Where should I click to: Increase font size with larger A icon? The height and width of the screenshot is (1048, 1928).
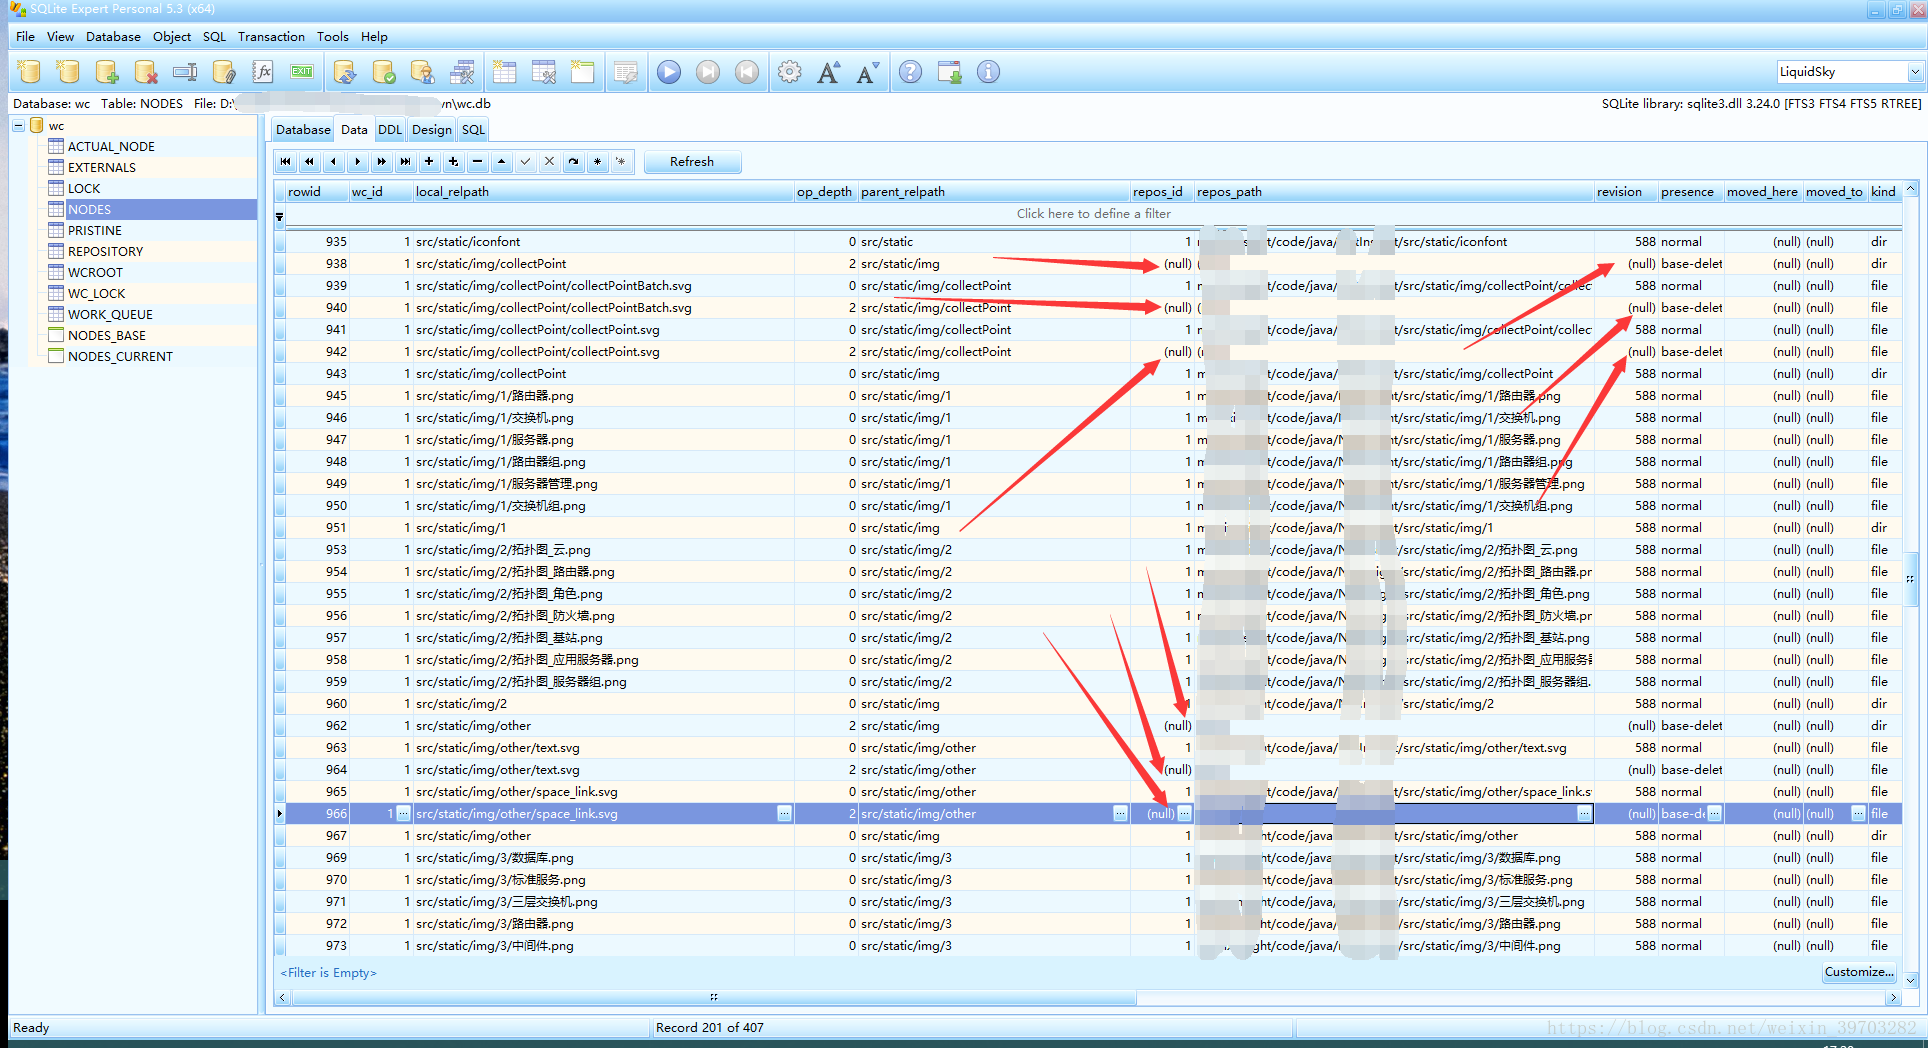[x=828, y=72]
